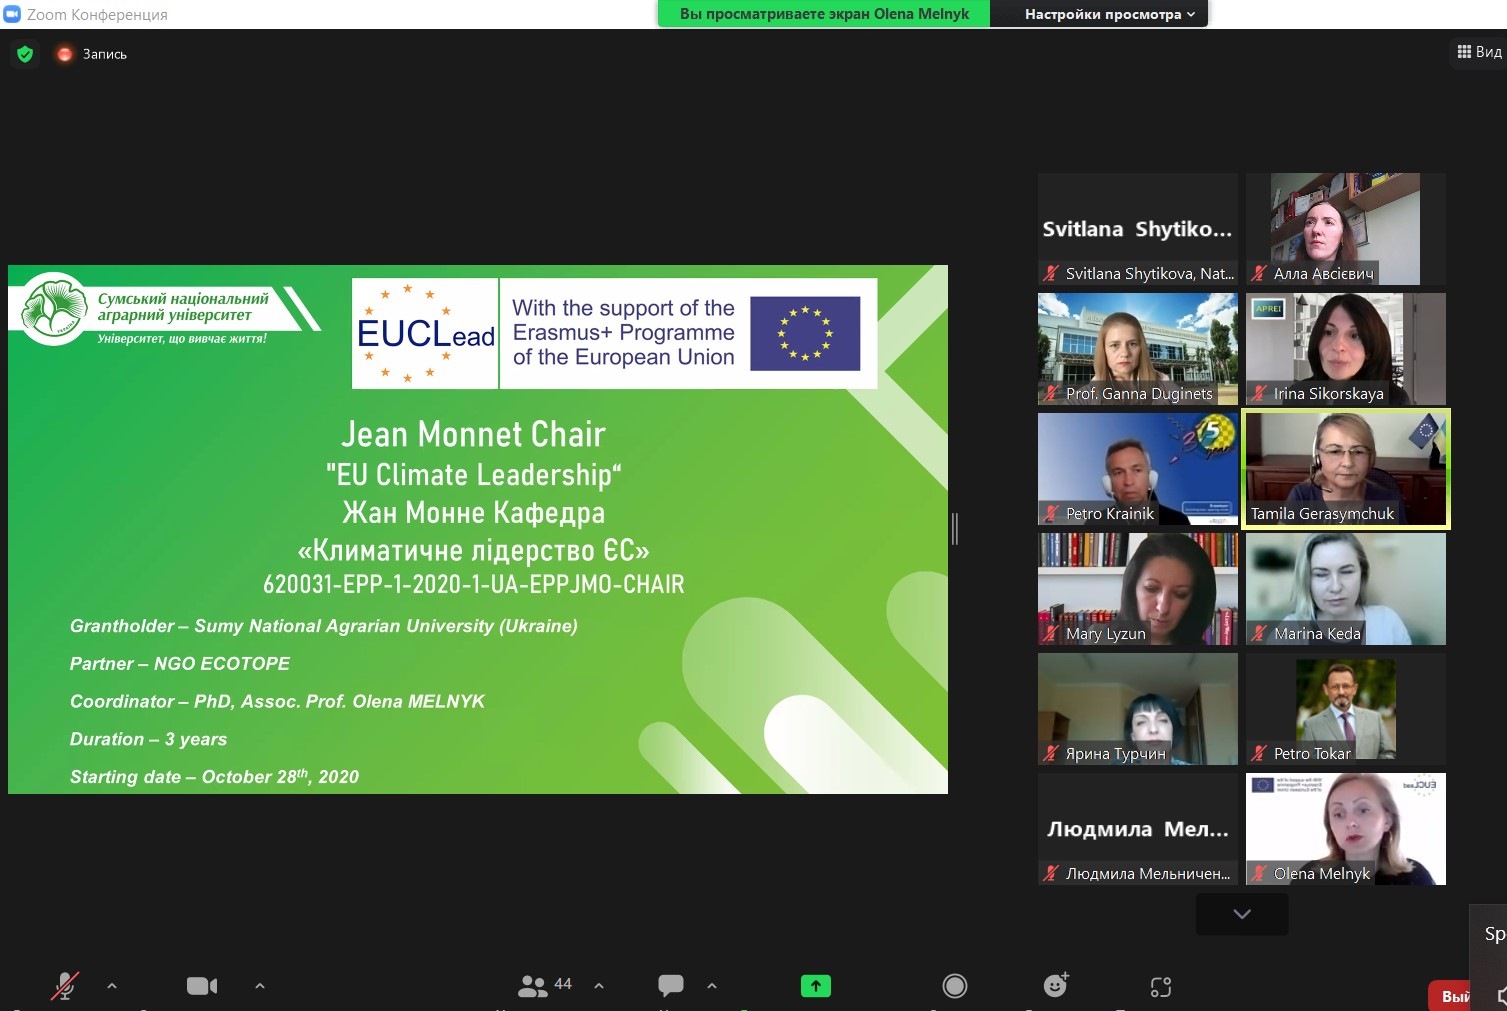Unmute the microphone in the toolbar
The width and height of the screenshot is (1507, 1011).
click(65, 986)
